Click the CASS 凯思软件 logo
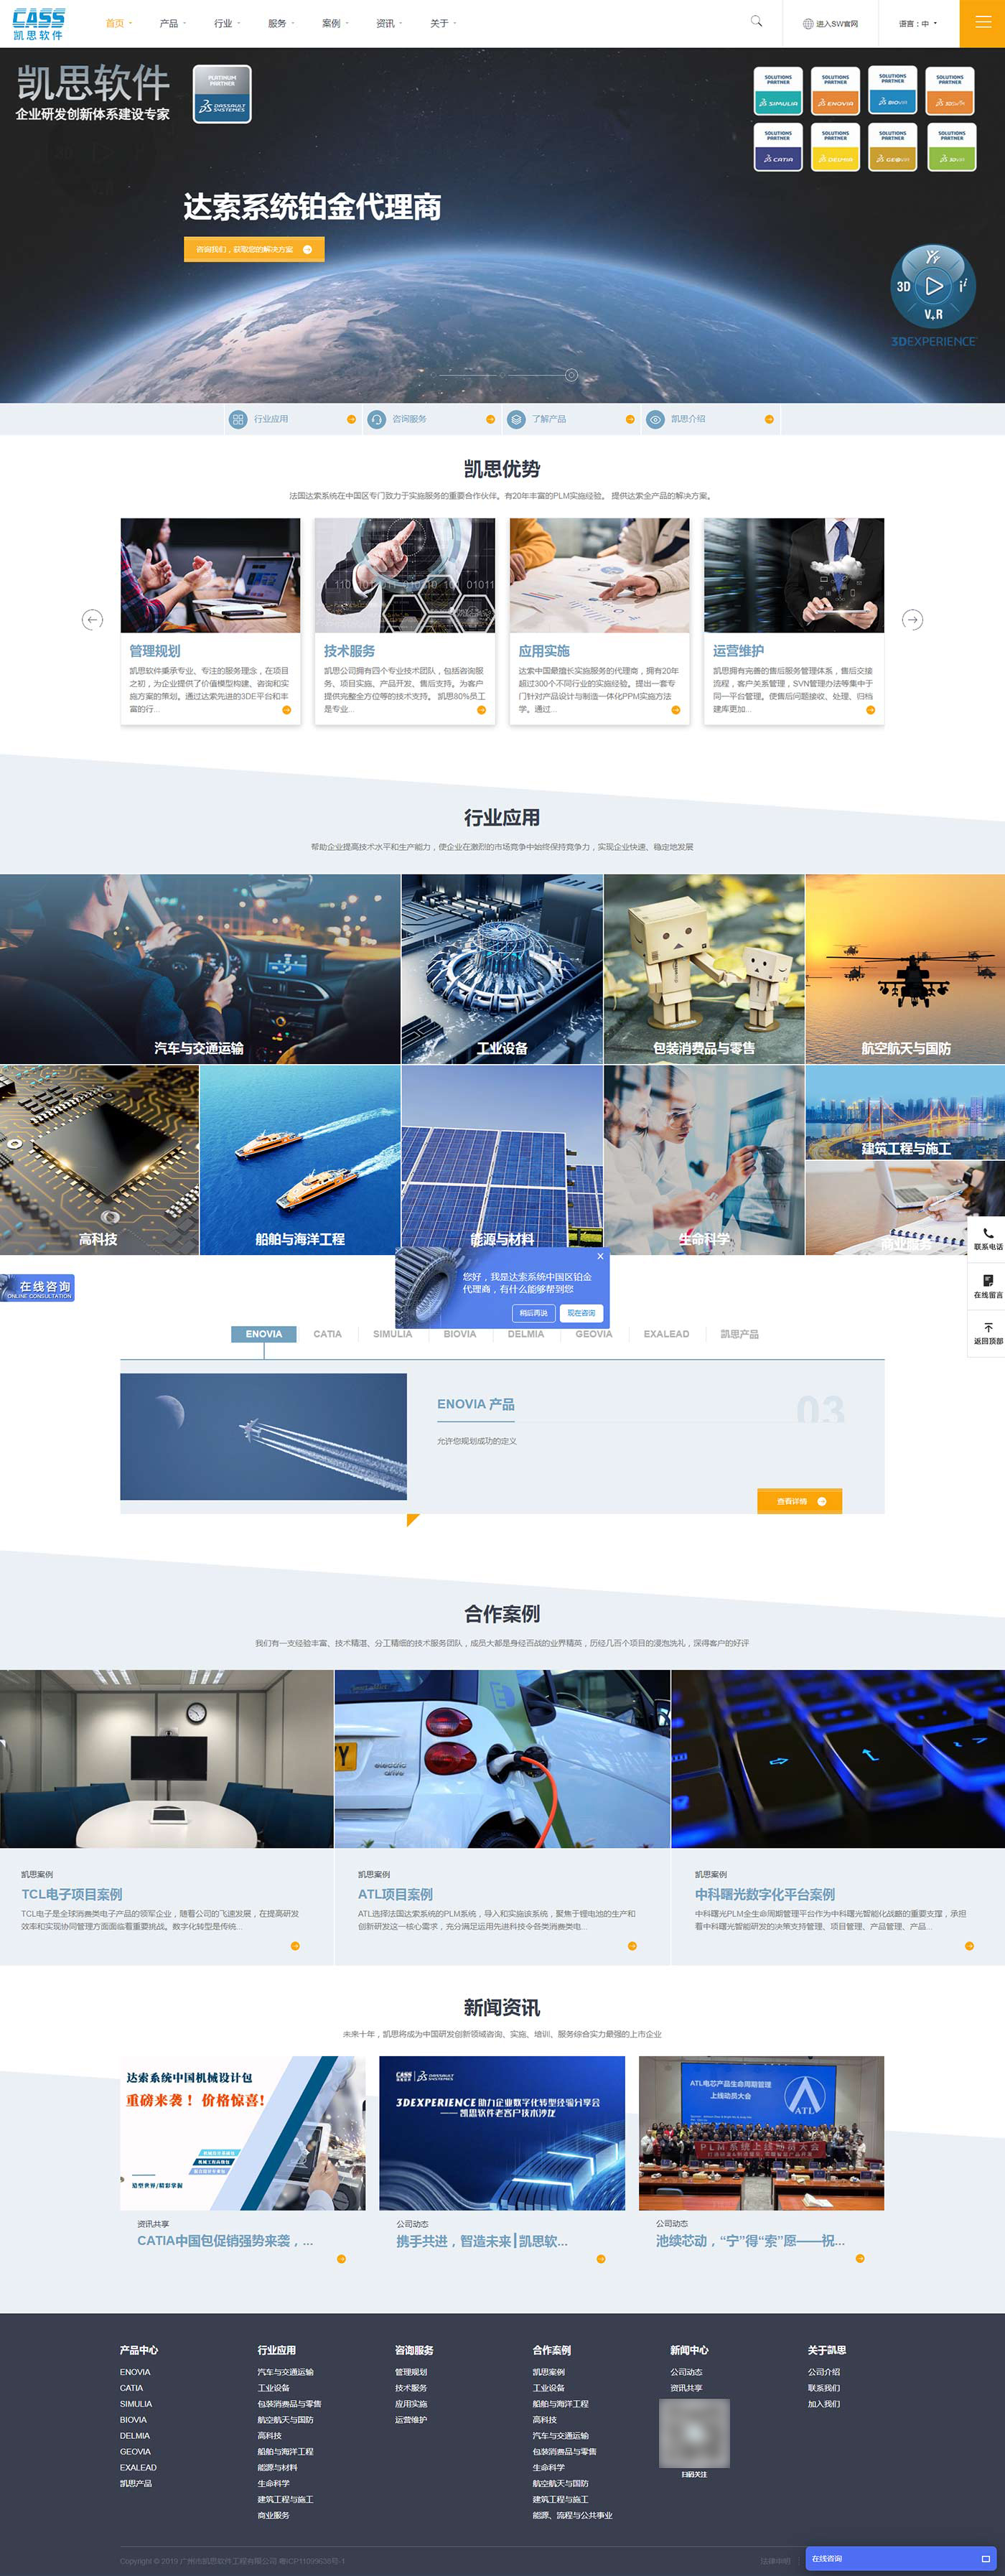This screenshot has width=1005, height=2576. [x=38, y=24]
